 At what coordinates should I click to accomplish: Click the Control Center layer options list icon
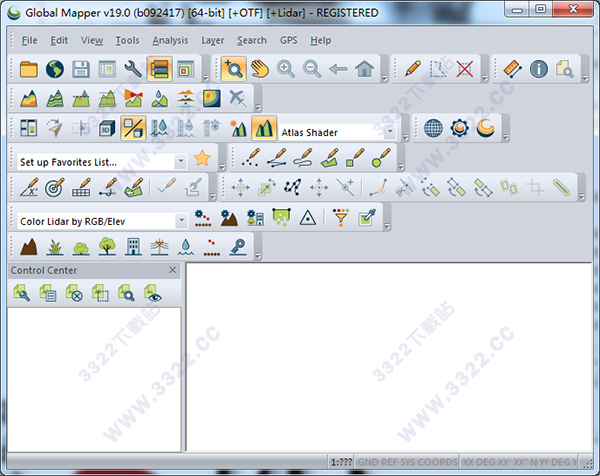point(48,293)
